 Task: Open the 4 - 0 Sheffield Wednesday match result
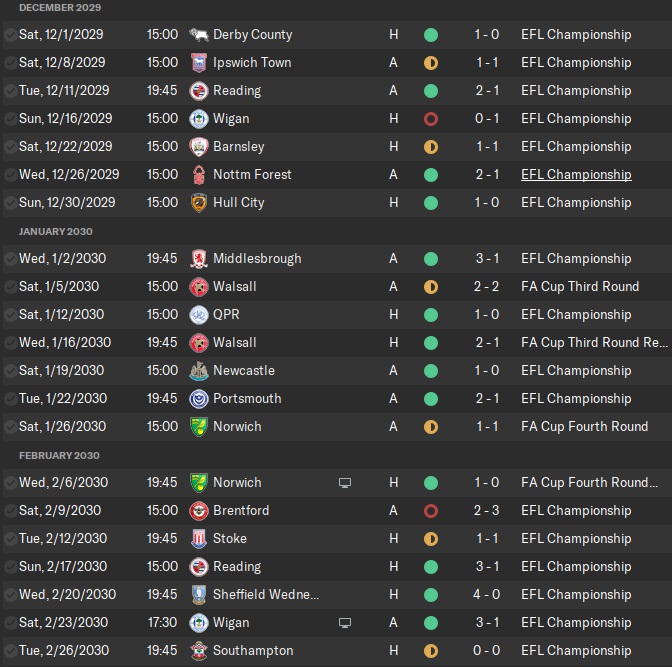488,594
